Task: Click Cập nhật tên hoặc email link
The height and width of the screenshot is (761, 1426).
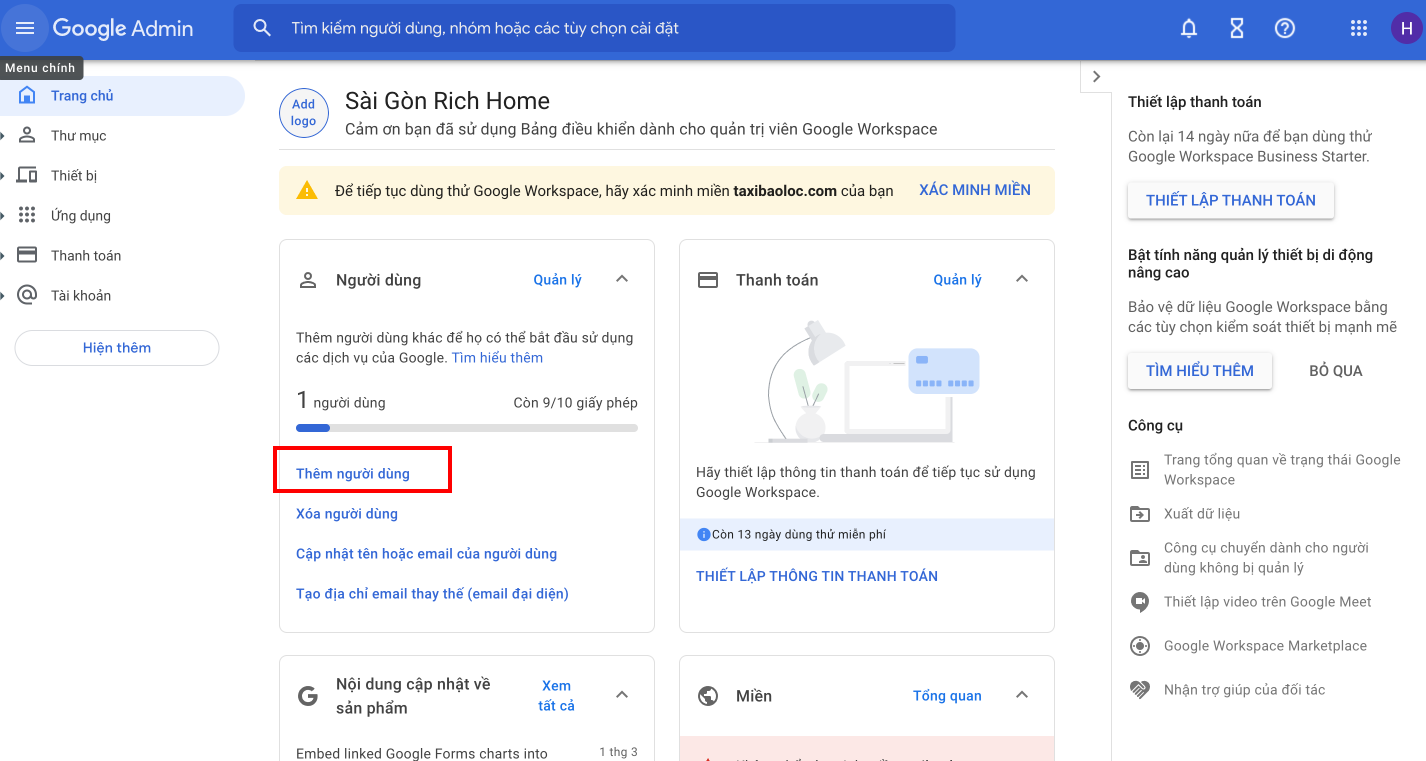Action: tap(427, 554)
